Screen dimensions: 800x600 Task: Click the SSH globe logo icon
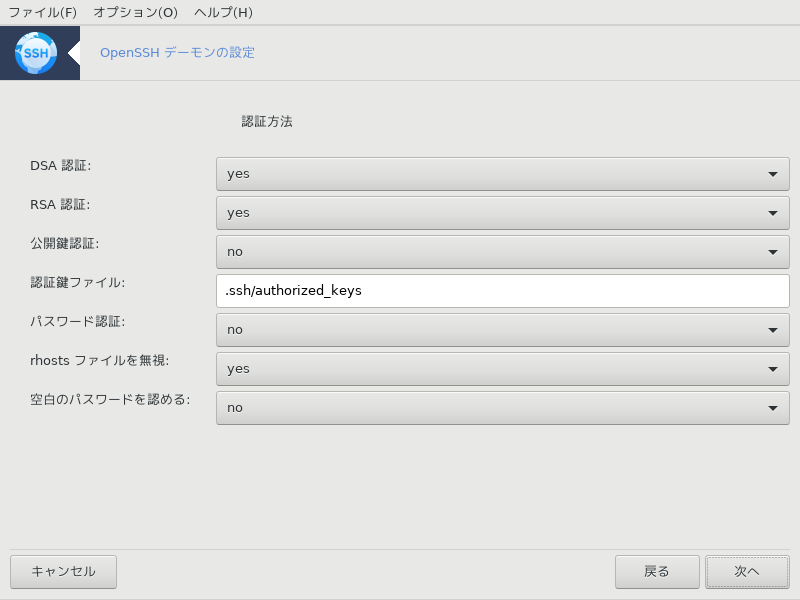tap(36, 53)
